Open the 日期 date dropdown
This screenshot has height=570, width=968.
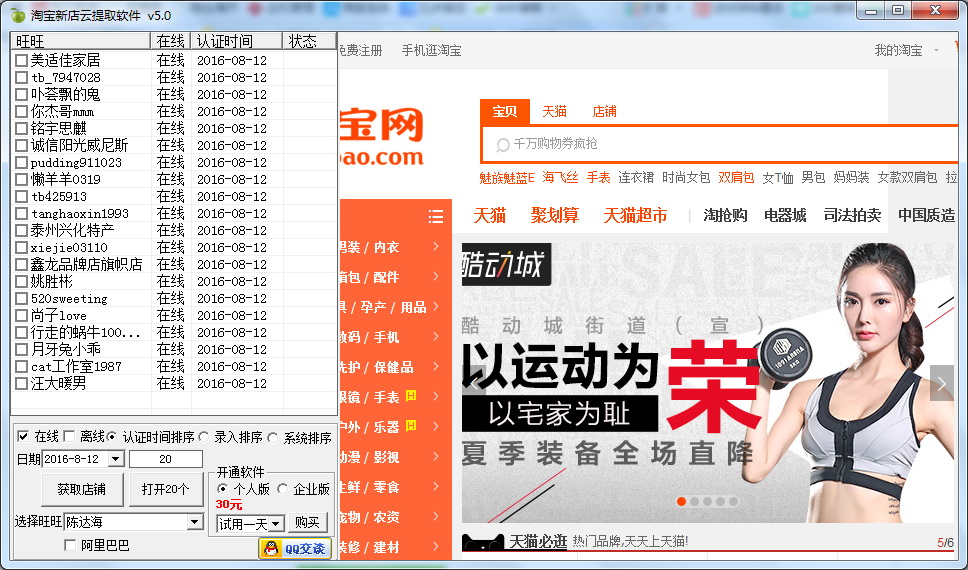click(x=115, y=459)
